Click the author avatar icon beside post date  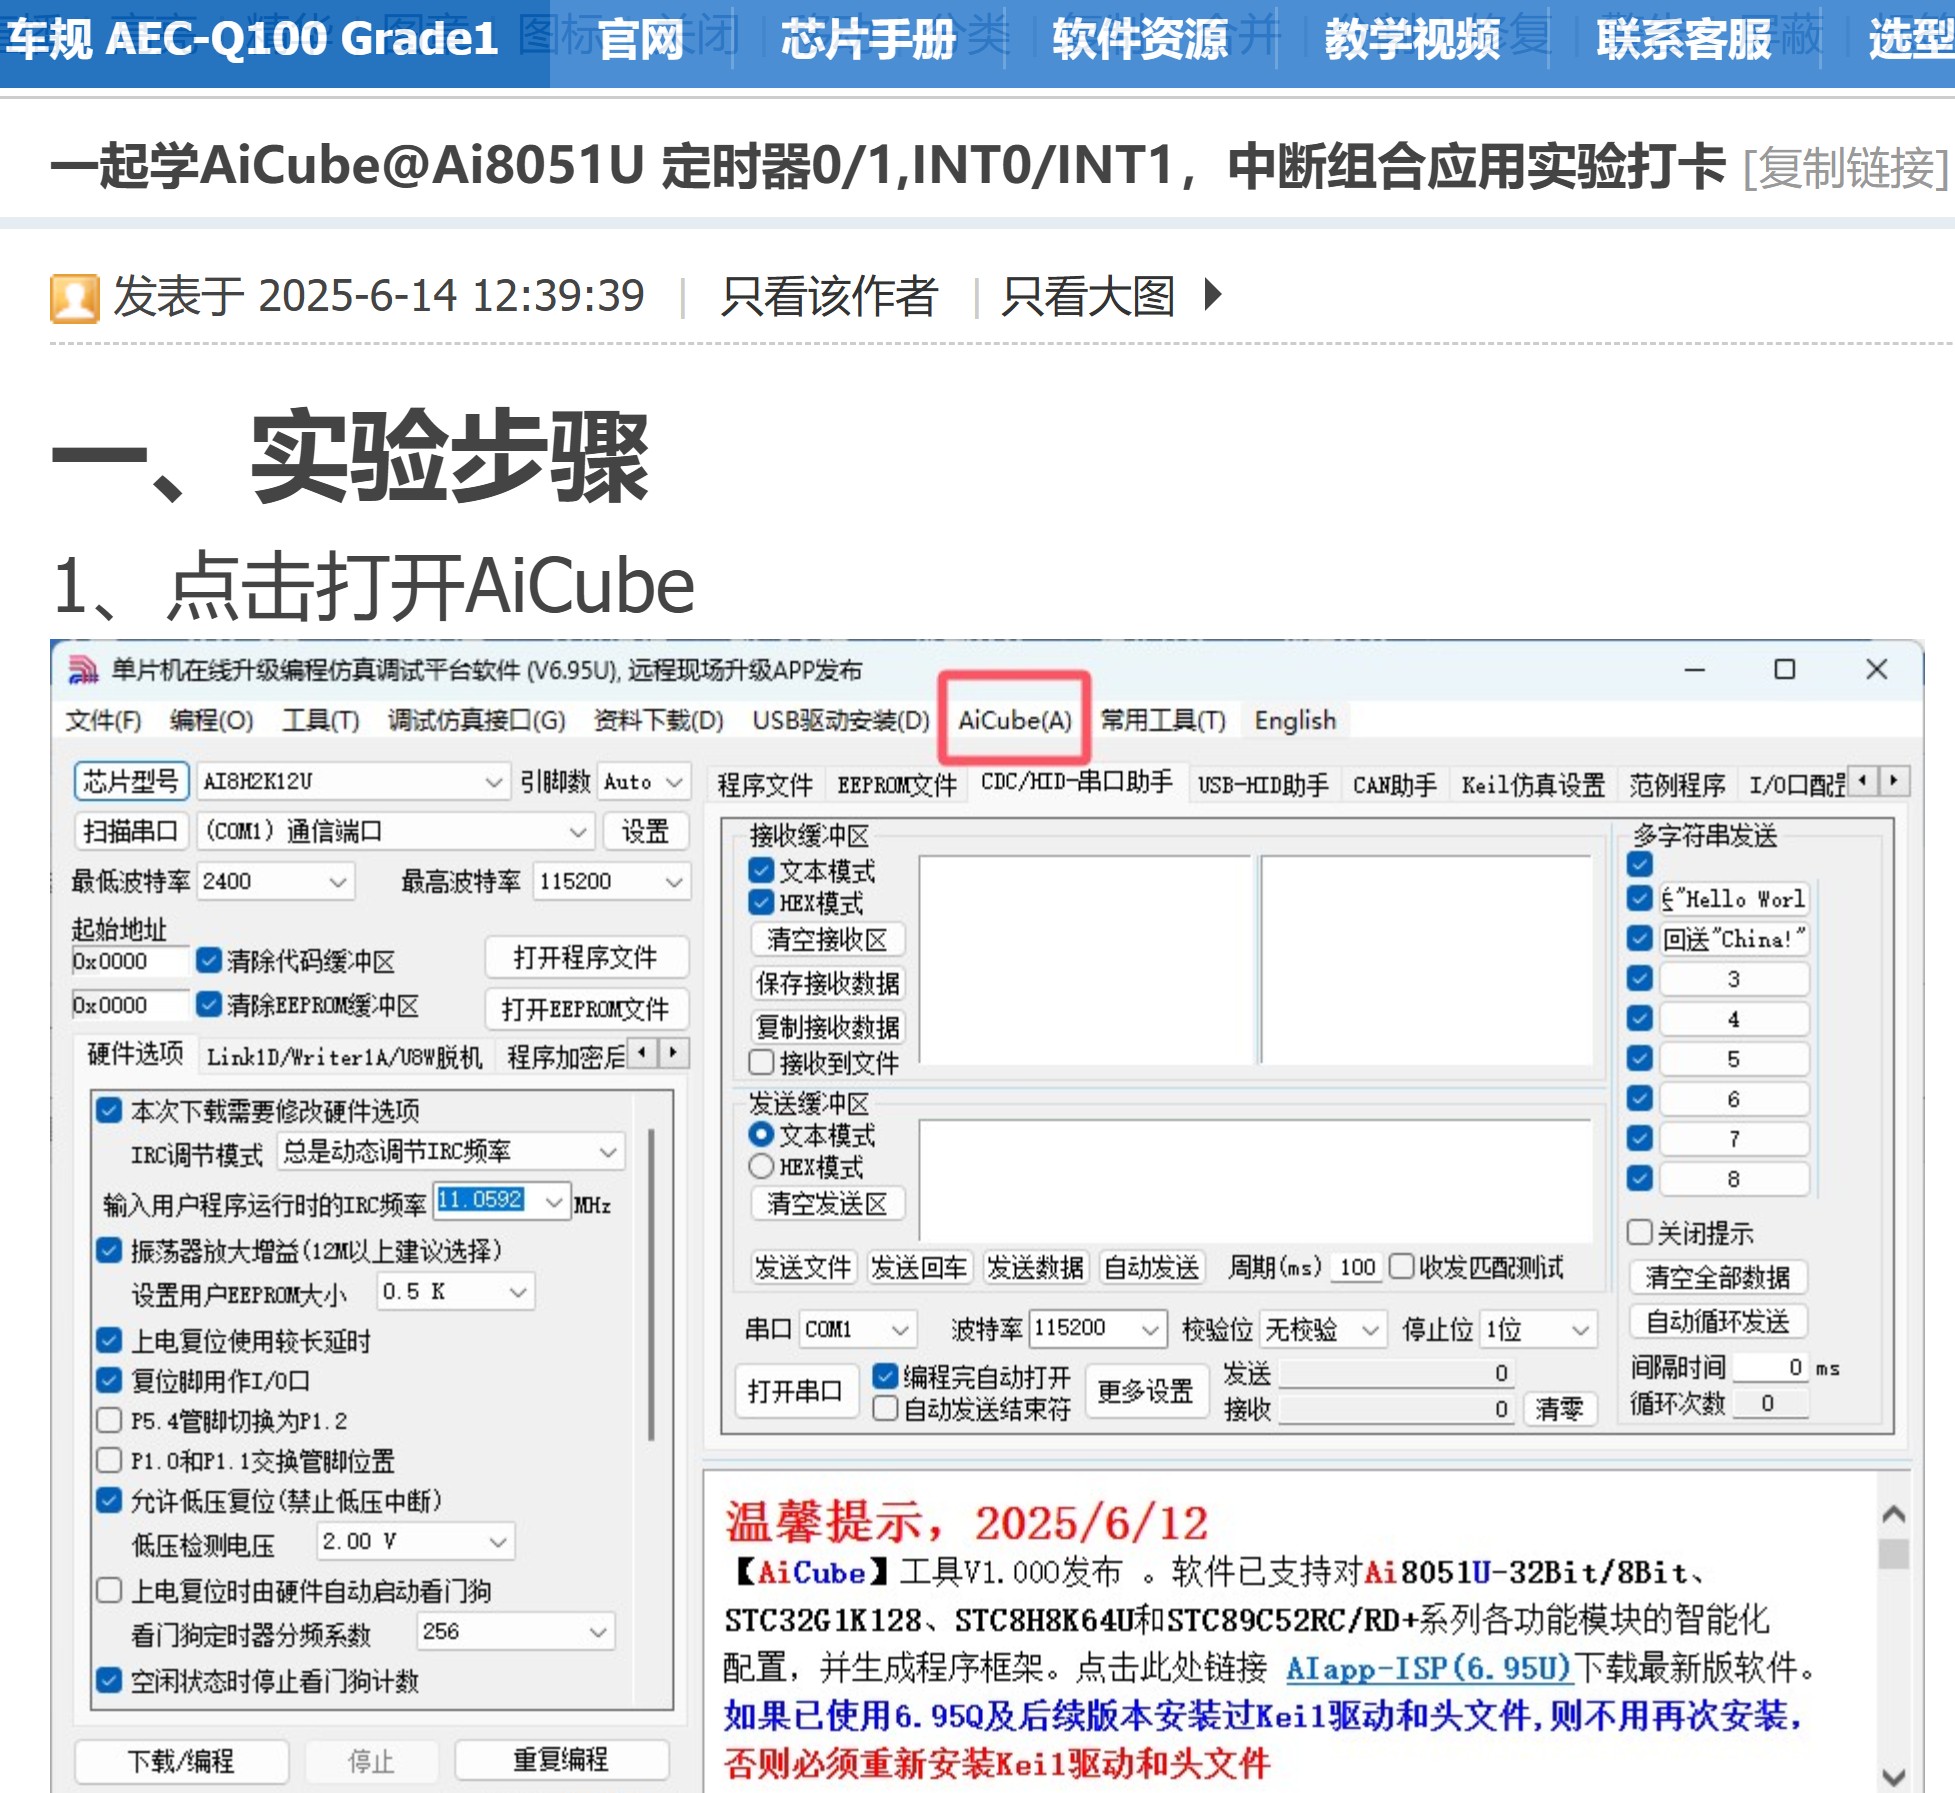coord(75,298)
